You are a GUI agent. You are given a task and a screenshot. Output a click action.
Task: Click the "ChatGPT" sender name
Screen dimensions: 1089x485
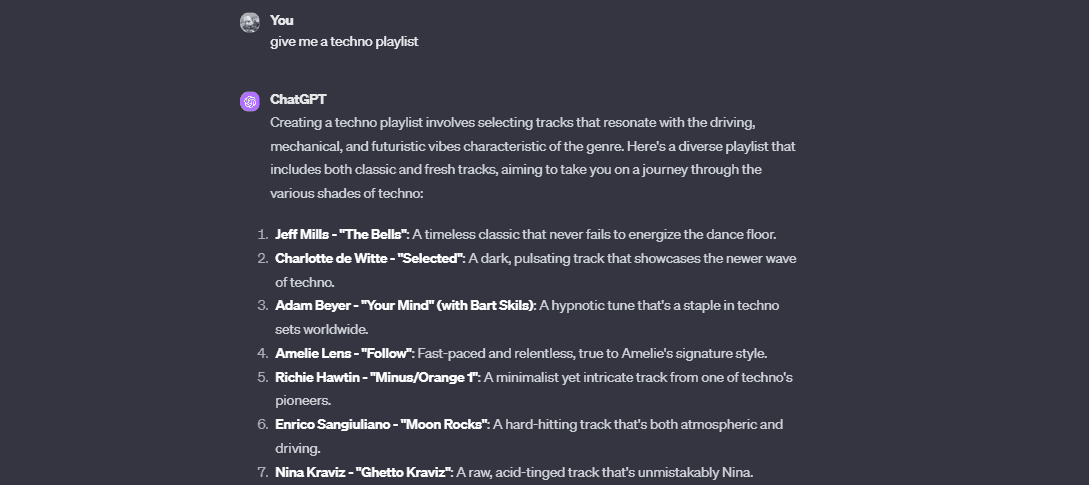(x=298, y=99)
